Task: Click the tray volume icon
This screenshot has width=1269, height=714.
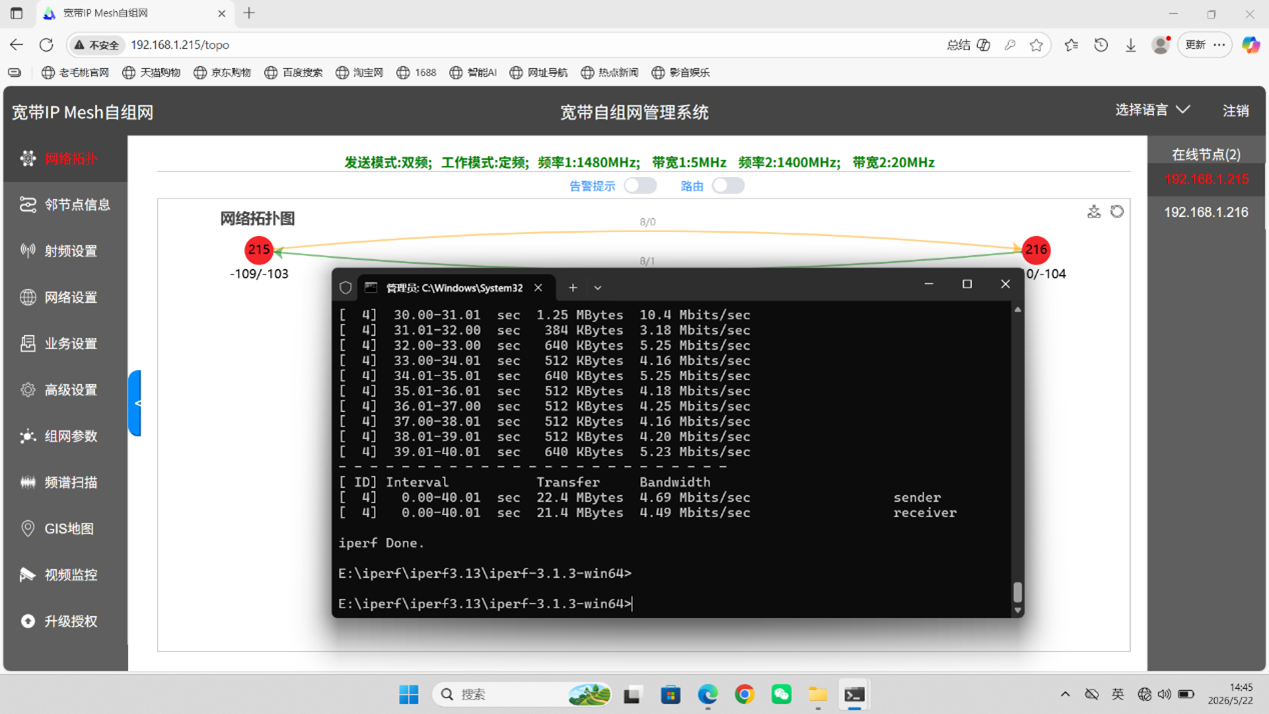Action: 1164,694
